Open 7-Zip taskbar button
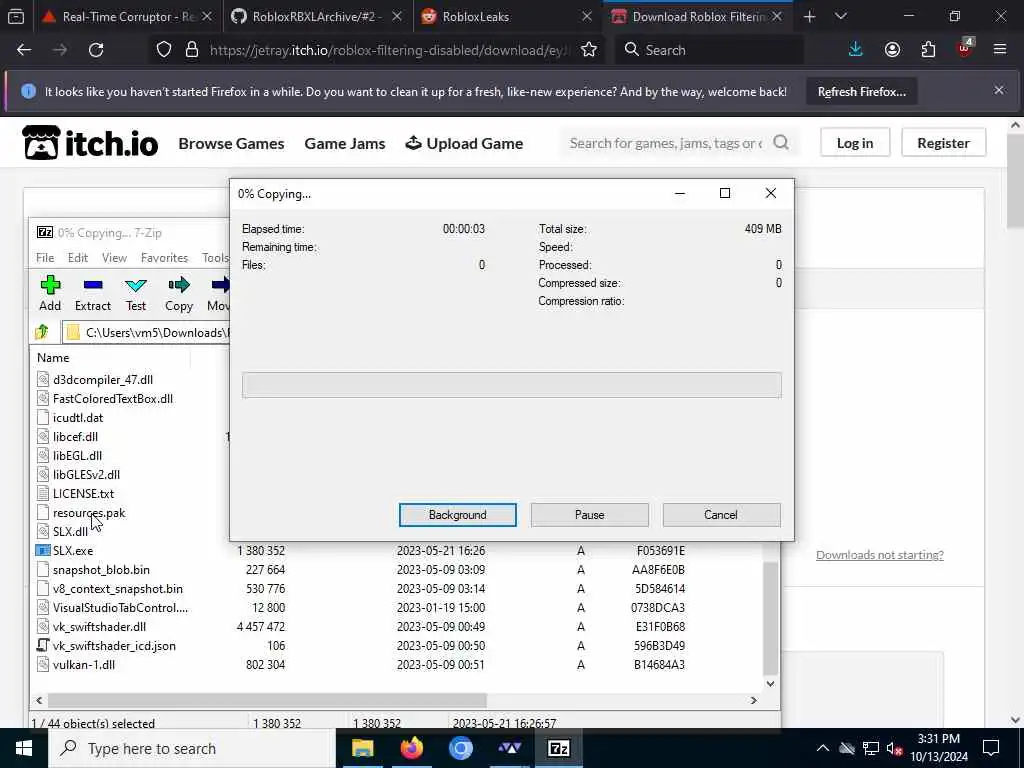The width and height of the screenshot is (1024, 768). click(x=558, y=748)
